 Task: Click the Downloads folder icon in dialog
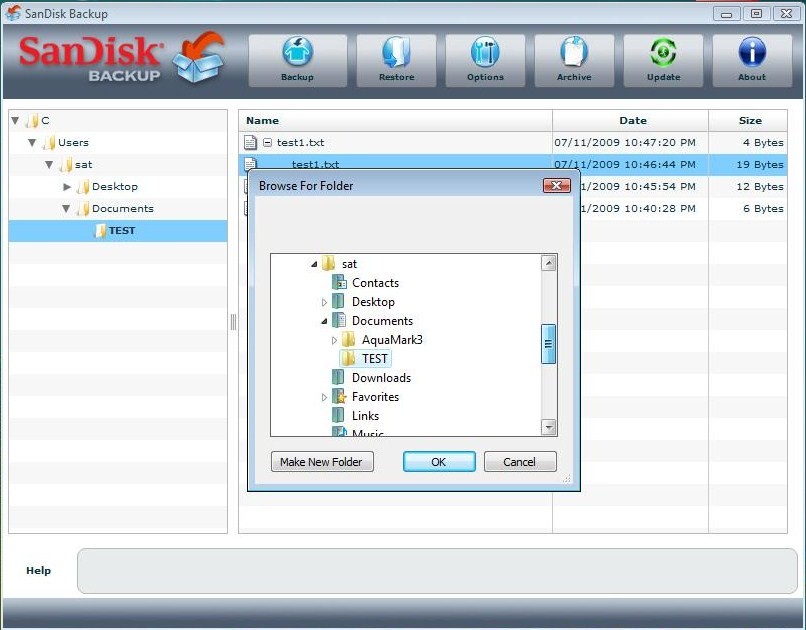pyautogui.click(x=338, y=378)
